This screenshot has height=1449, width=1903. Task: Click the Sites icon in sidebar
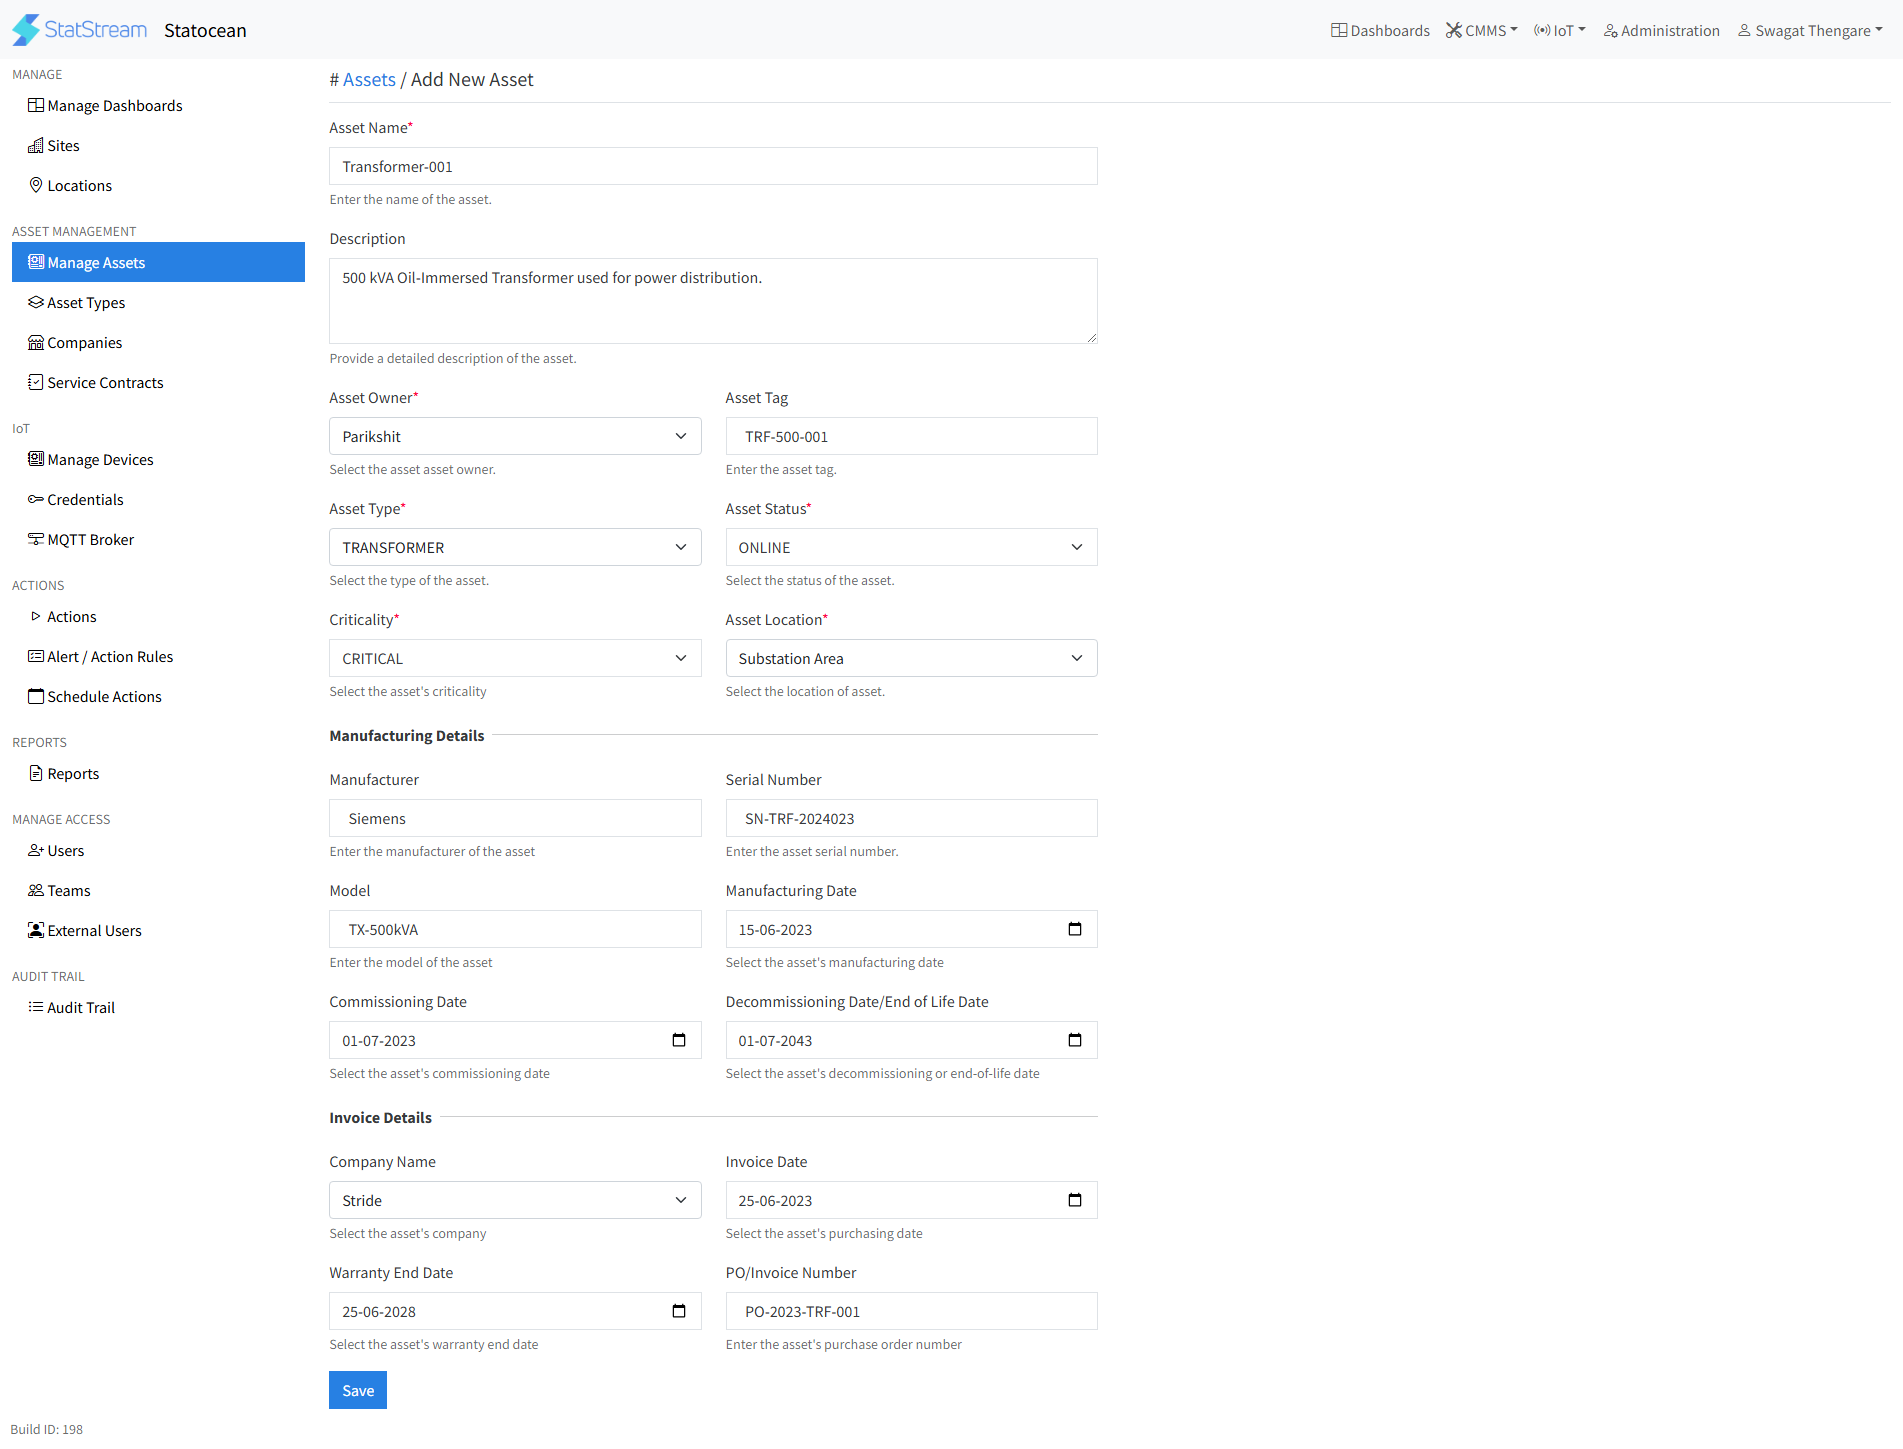36,146
